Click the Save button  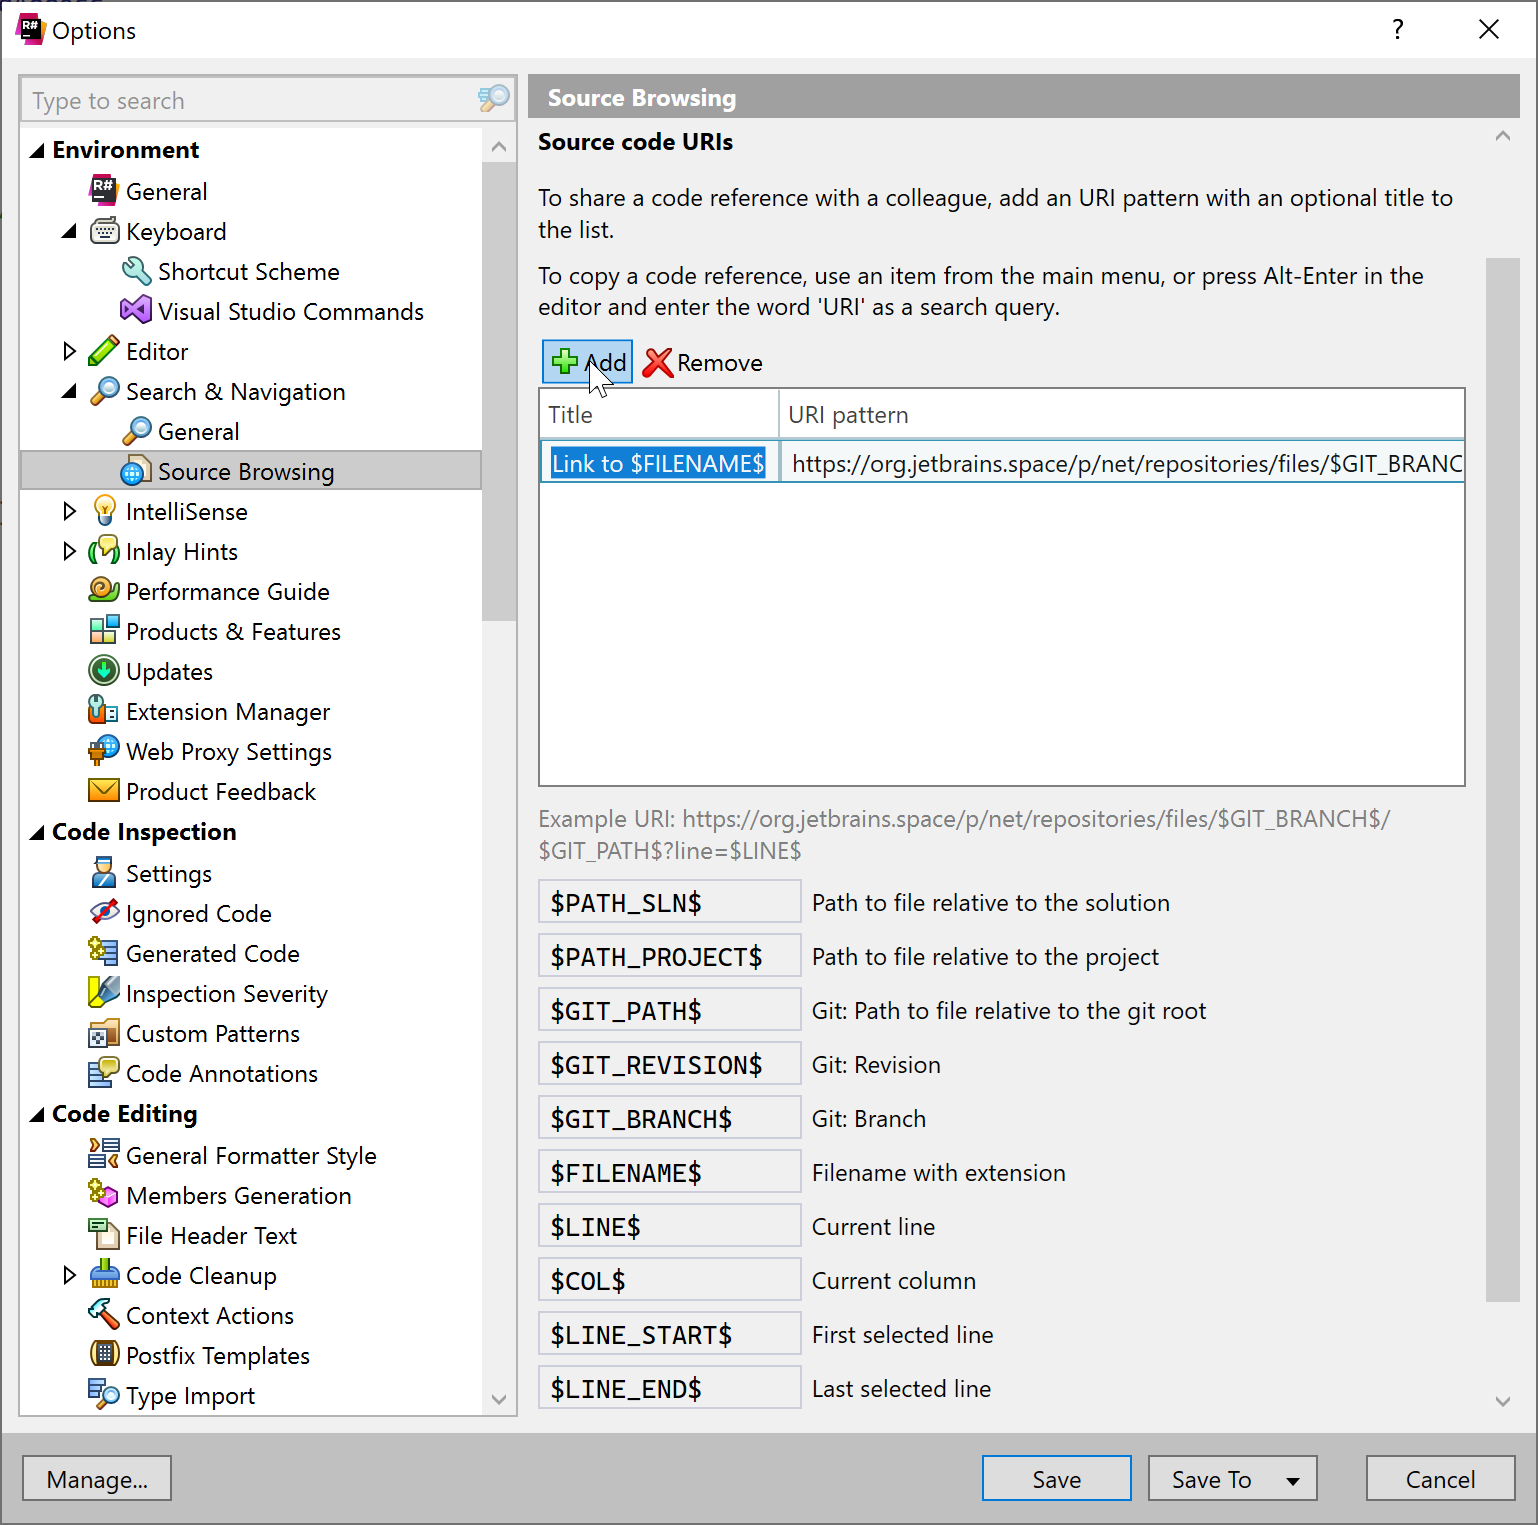click(x=1056, y=1479)
